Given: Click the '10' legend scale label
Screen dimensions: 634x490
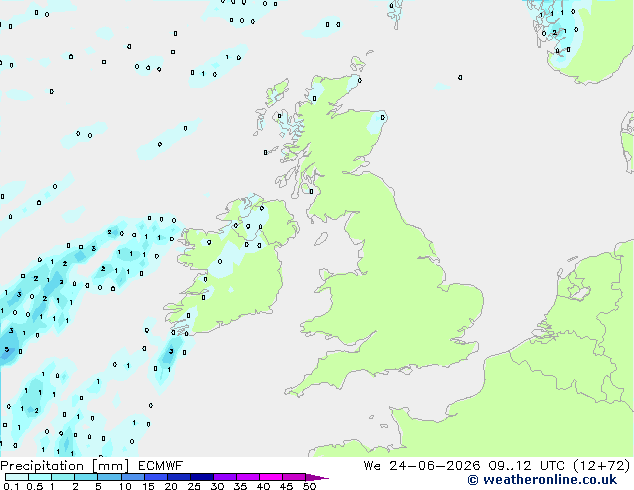Looking at the screenshot, I should 125,486.
